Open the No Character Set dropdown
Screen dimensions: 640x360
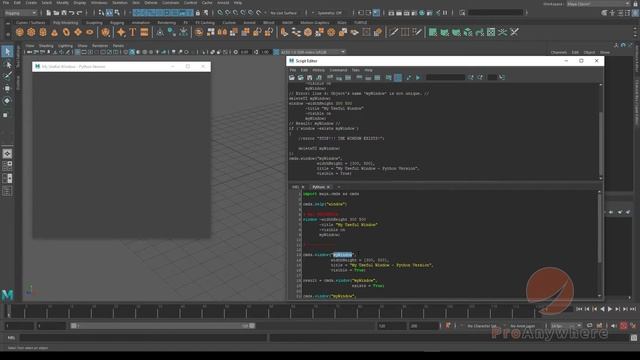482,326
